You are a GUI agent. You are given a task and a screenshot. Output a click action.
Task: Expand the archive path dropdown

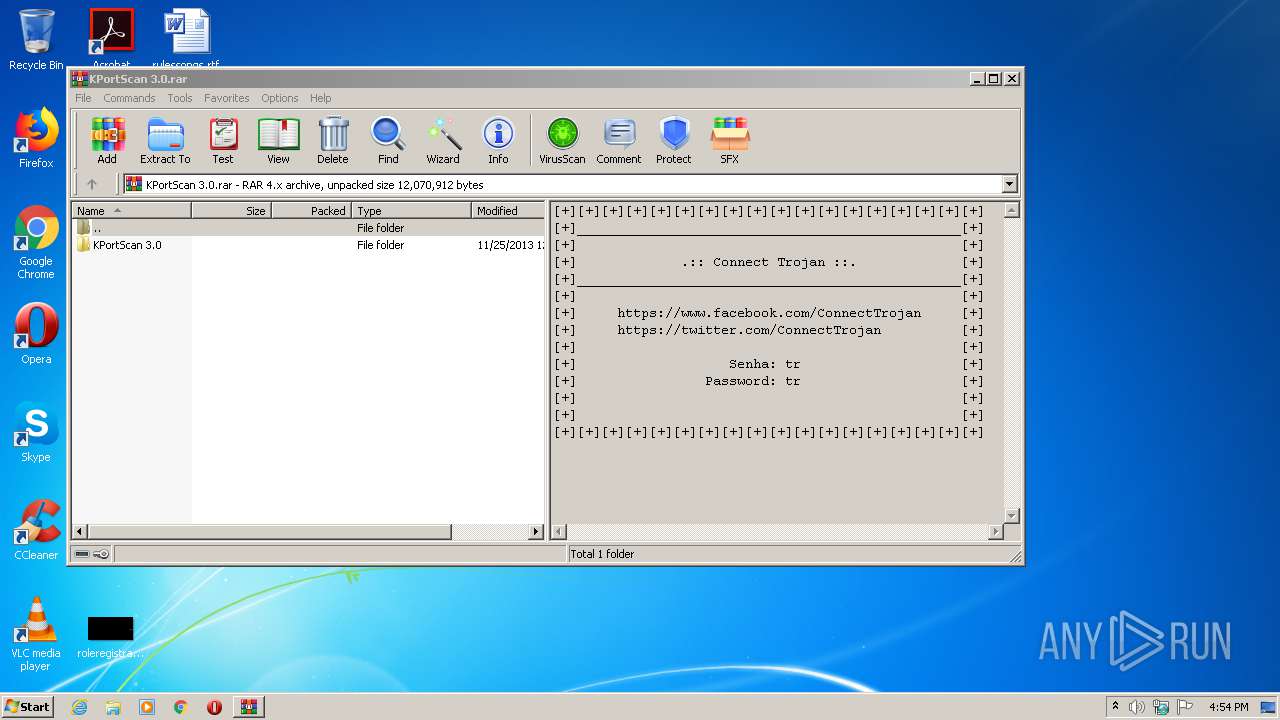click(1009, 184)
